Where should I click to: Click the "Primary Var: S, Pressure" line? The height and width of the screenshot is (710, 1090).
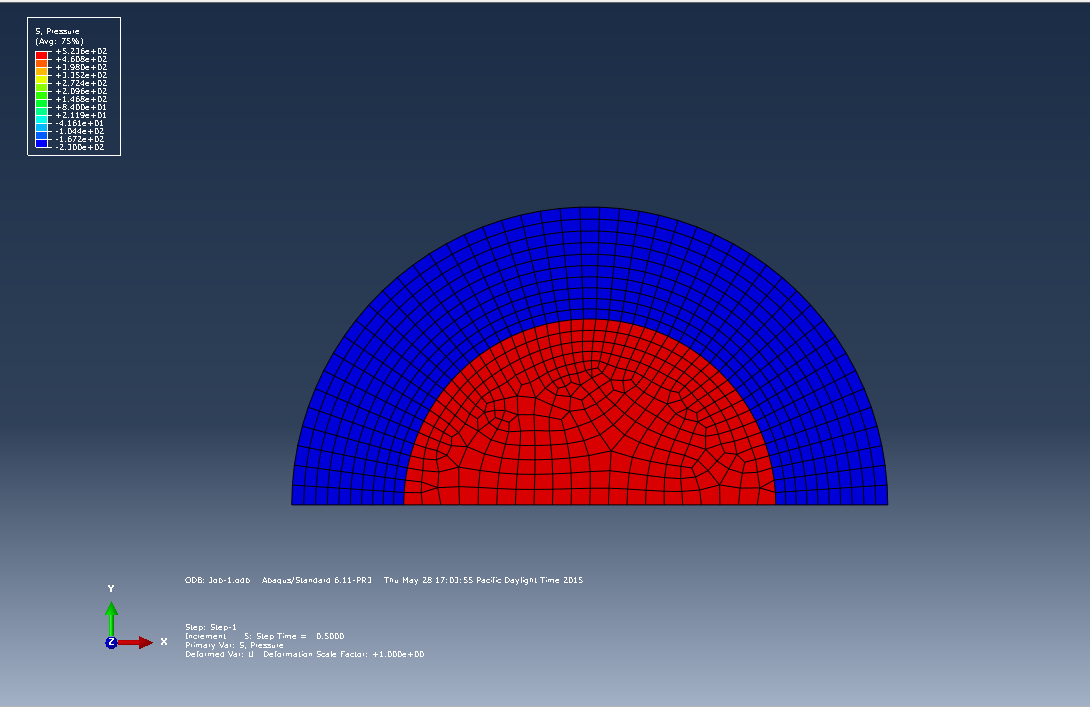tap(234, 645)
